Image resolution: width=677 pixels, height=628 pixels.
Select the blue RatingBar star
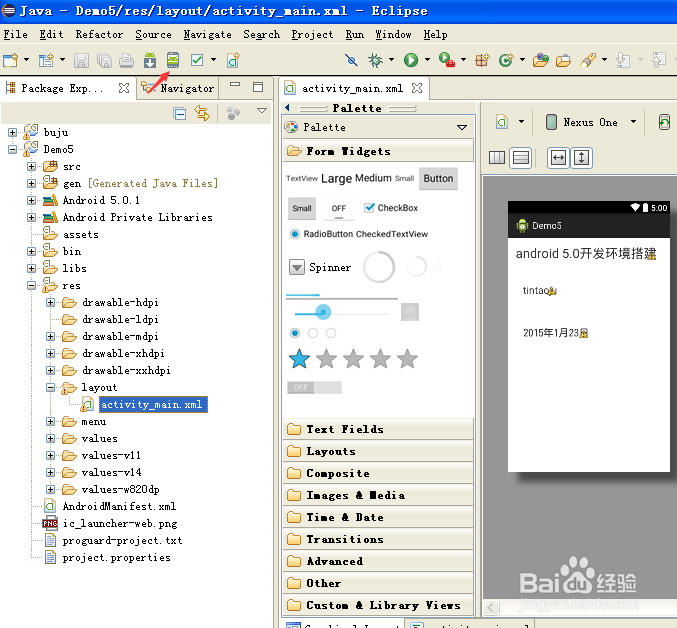(x=299, y=359)
